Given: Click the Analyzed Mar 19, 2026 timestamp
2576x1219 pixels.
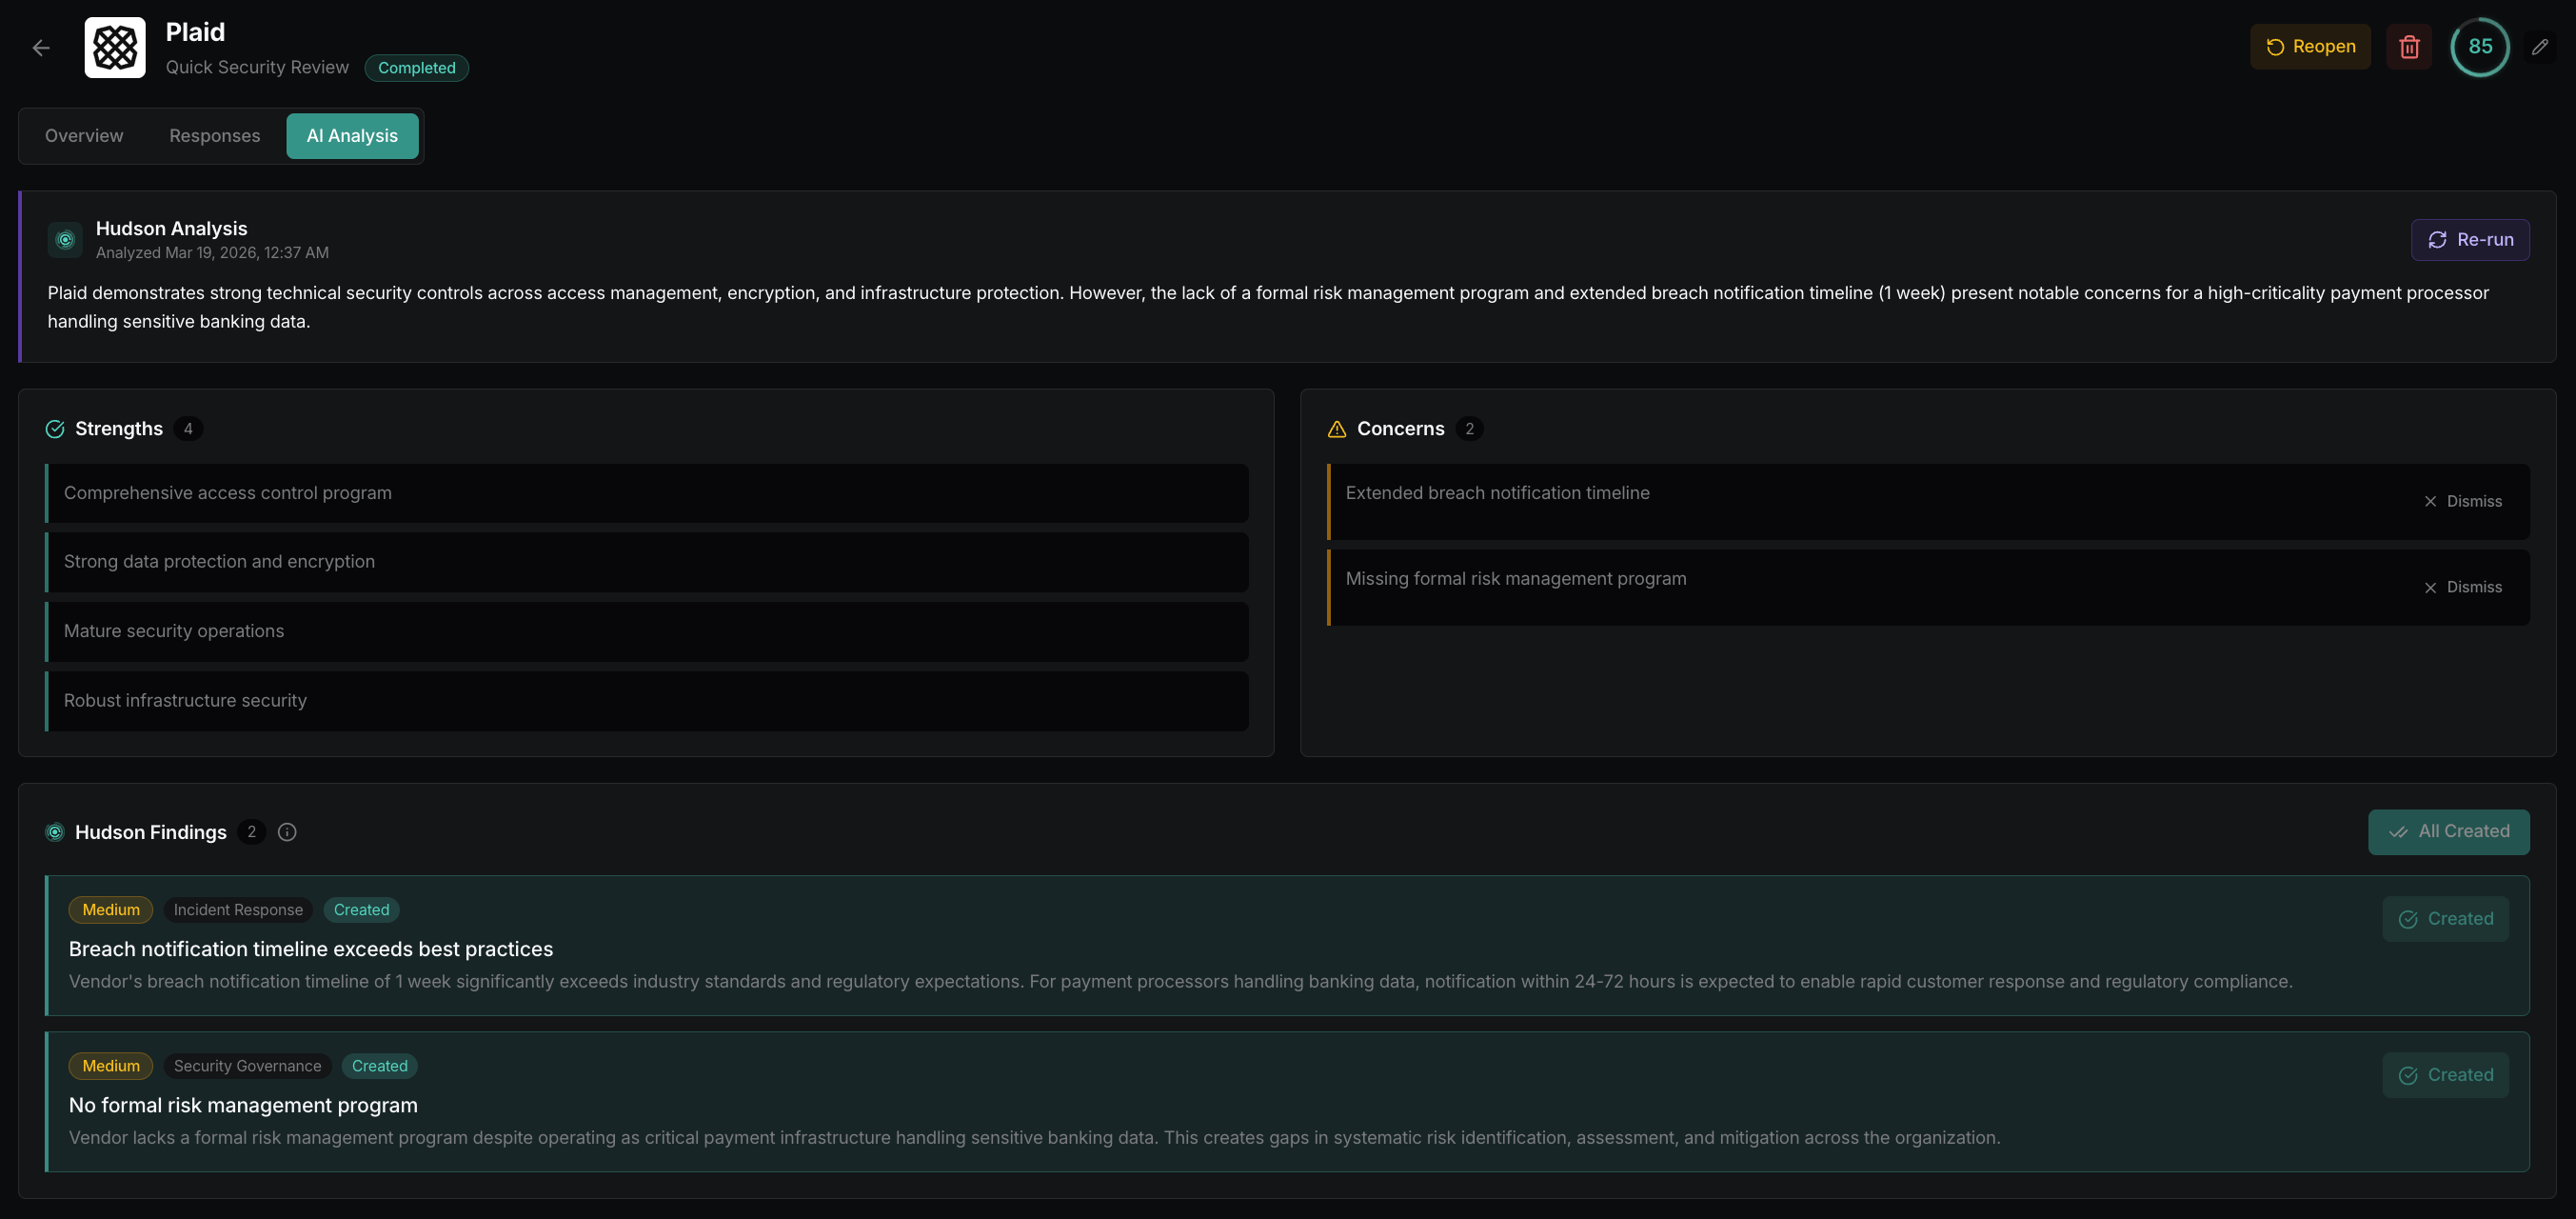Looking at the screenshot, I should click(212, 253).
